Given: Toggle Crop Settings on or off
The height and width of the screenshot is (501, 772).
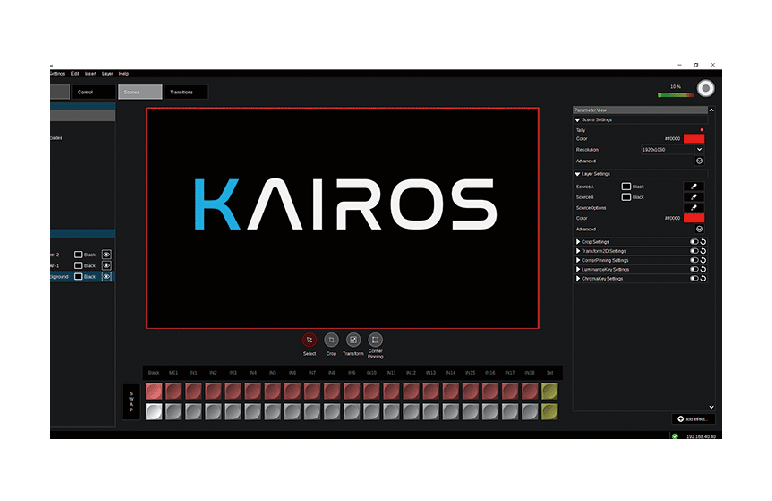Looking at the screenshot, I should (693, 242).
